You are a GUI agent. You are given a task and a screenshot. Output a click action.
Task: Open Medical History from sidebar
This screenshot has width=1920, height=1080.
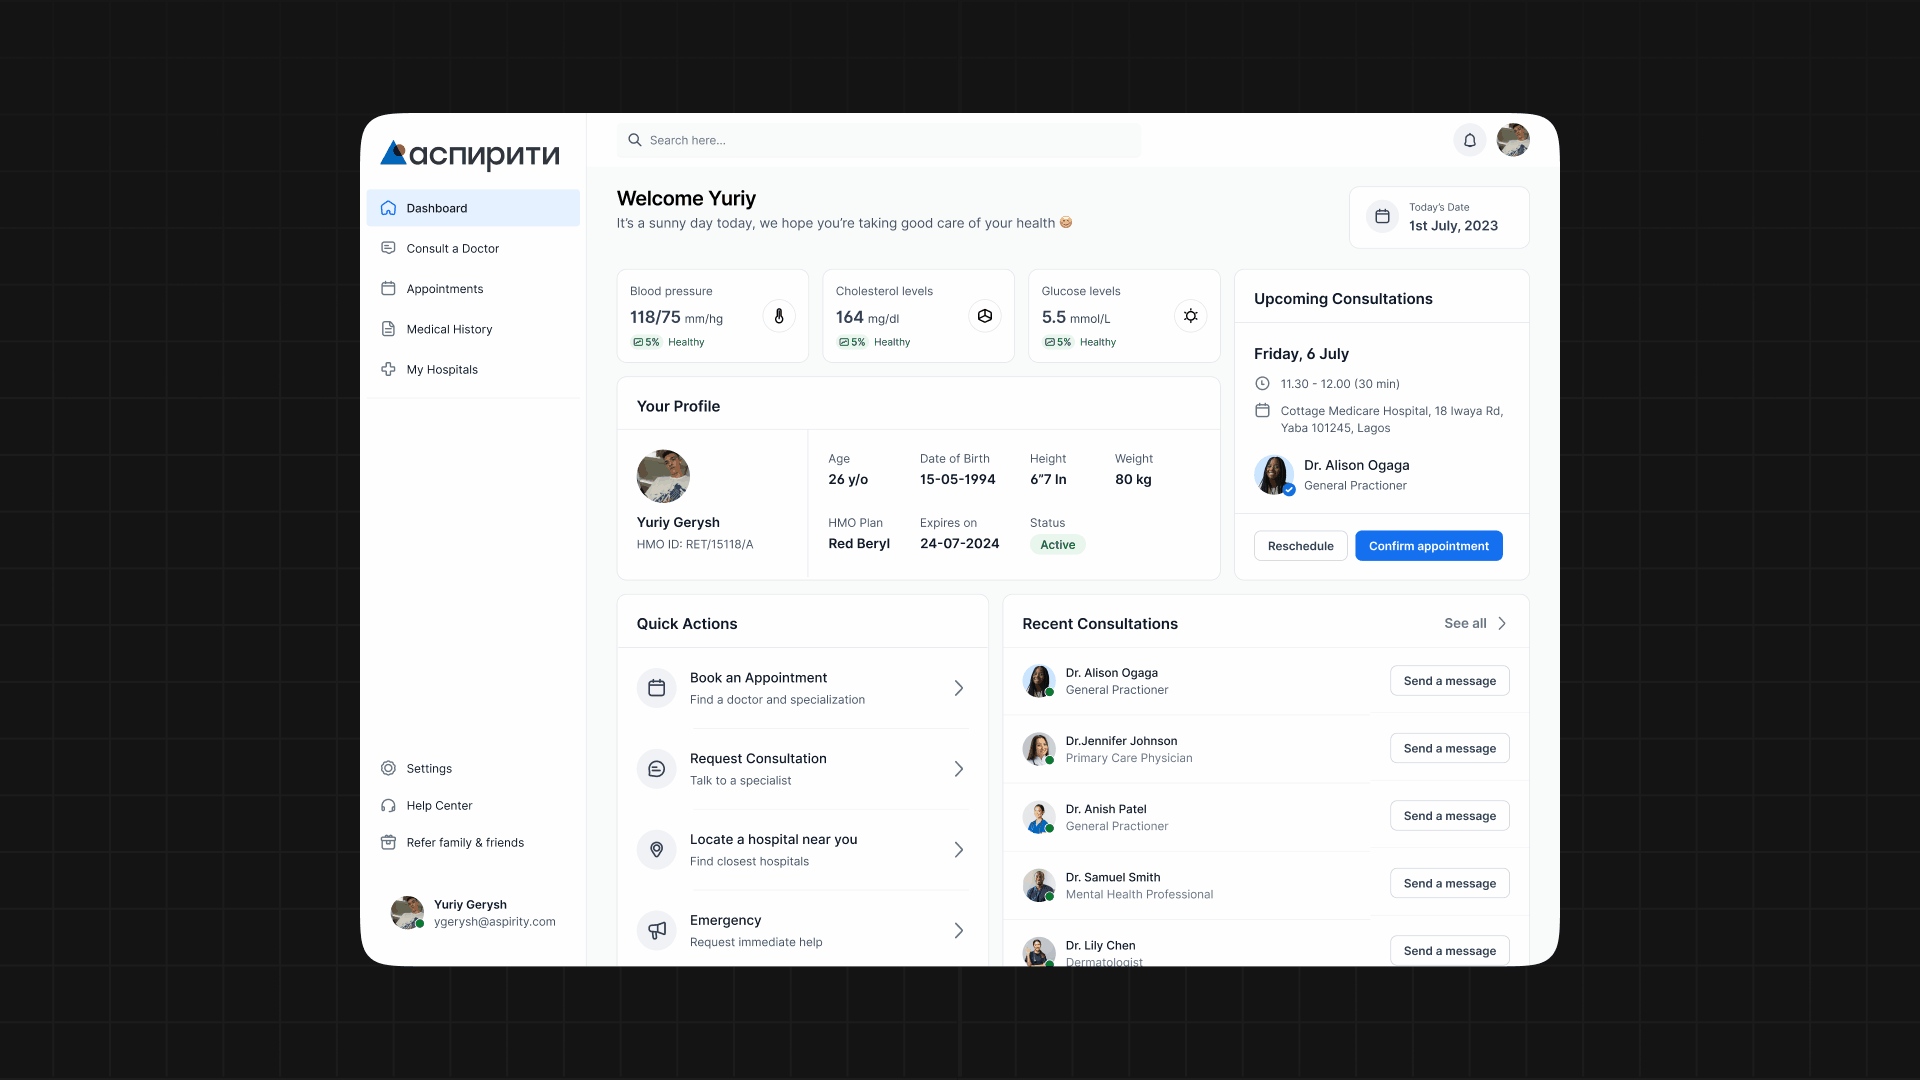pos(449,329)
